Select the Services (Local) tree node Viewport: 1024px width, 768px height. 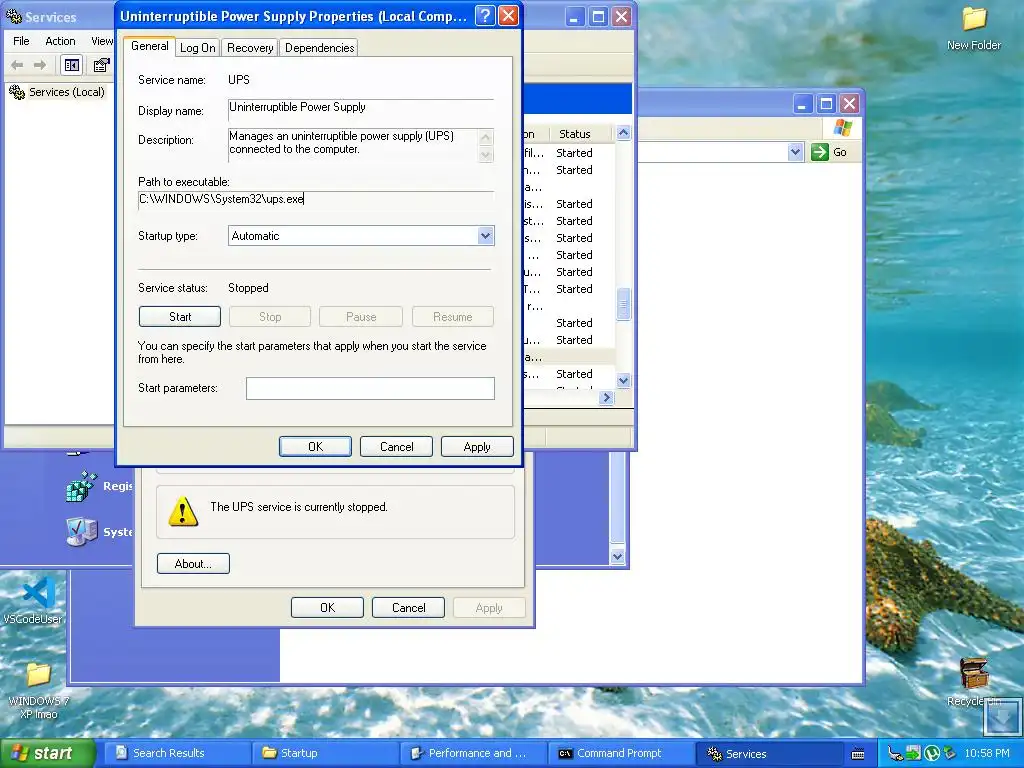(57, 92)
